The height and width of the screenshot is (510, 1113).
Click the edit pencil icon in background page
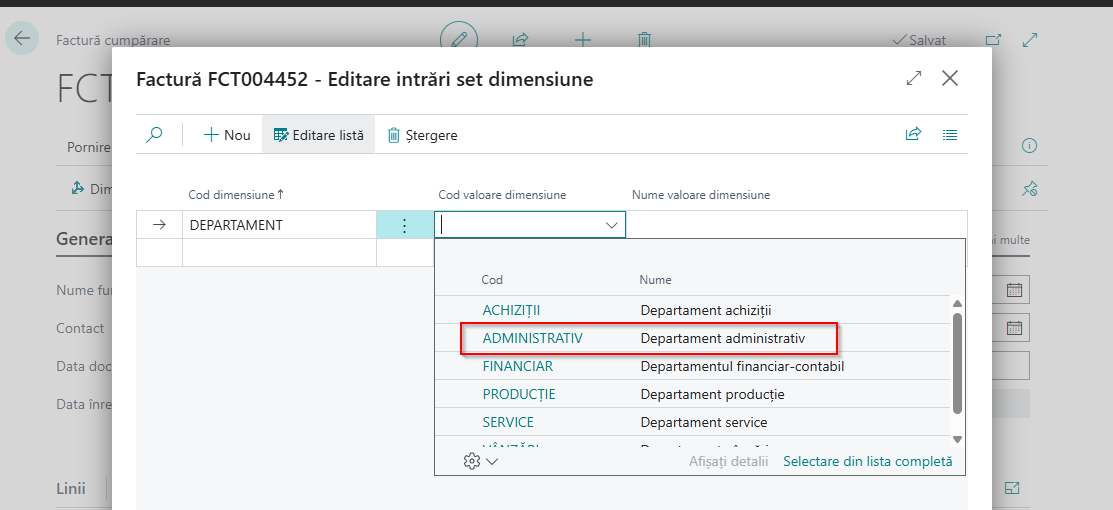[459, 38]
